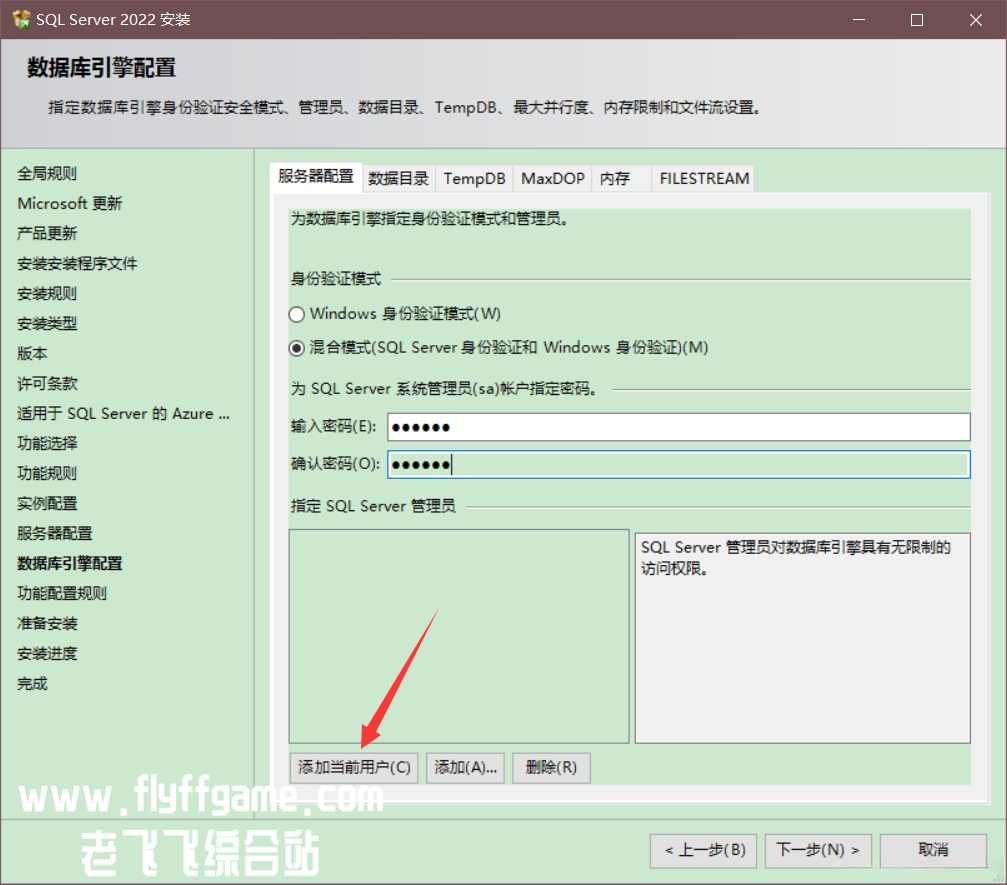Screen dimensions: 1007x885
Task: Click the 功能选择 step
Action: click(47, 444)
